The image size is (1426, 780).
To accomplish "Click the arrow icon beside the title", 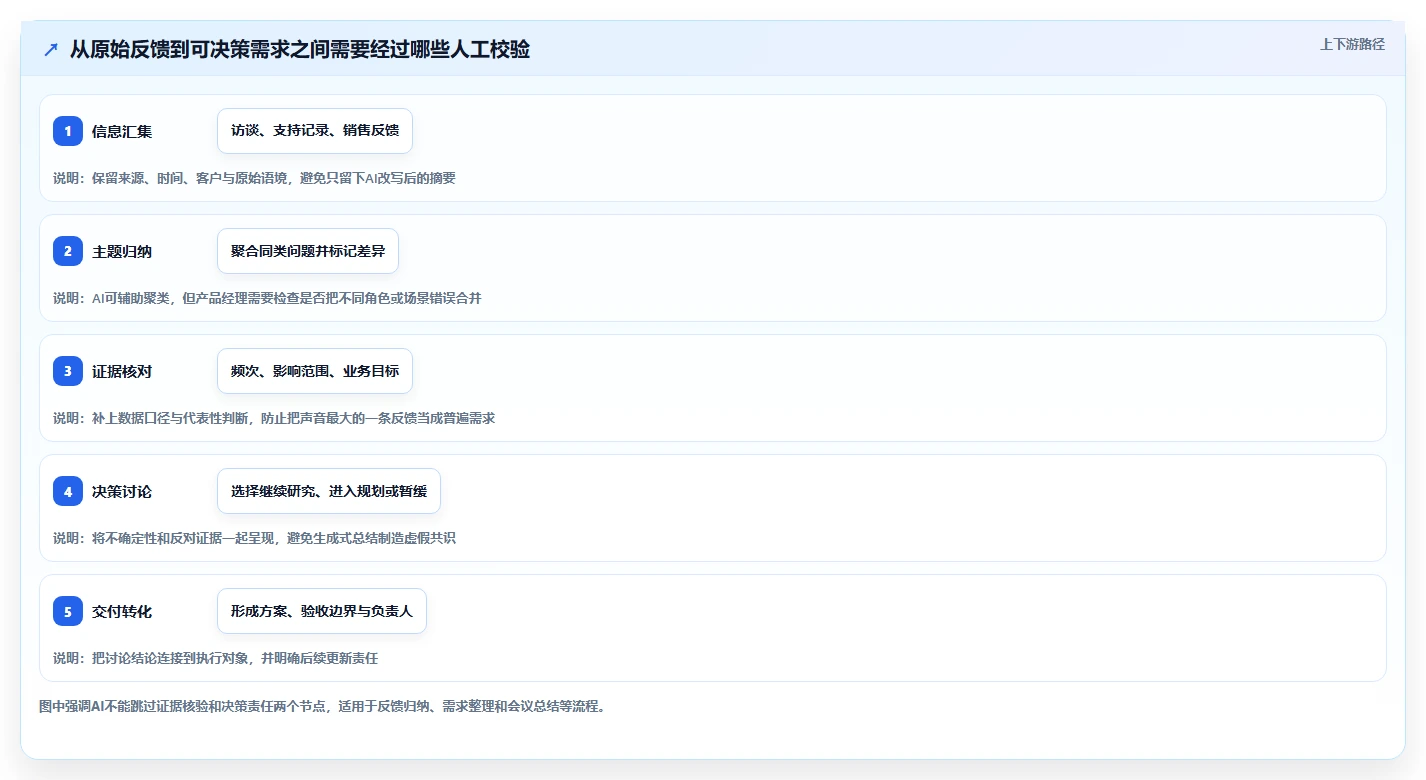I will coord(51,49).
